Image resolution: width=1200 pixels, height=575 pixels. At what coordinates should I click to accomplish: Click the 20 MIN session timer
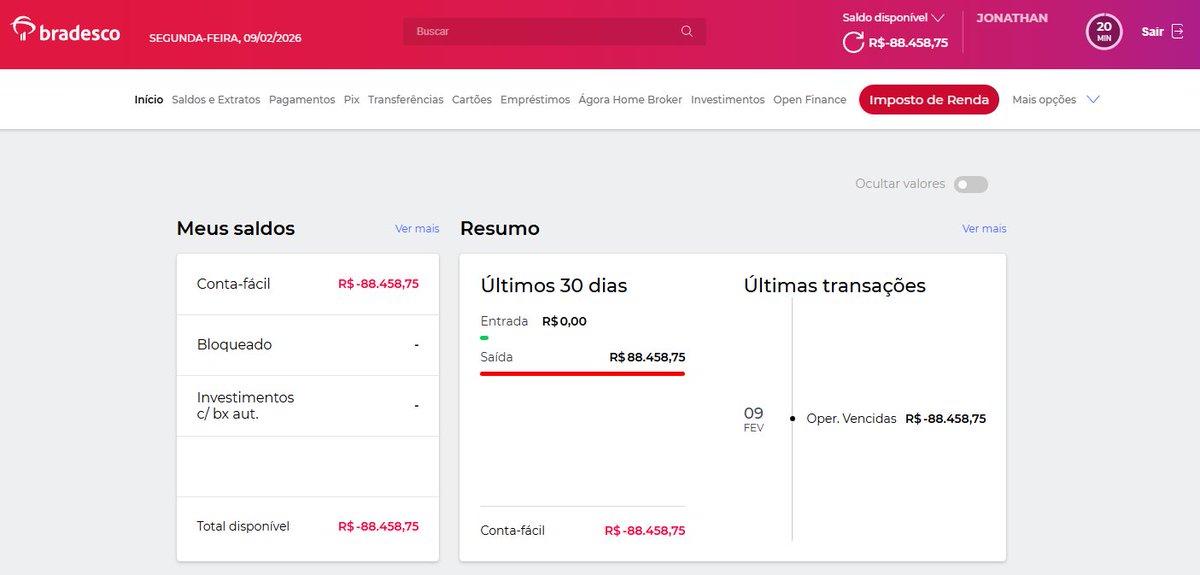[1104, 31]
